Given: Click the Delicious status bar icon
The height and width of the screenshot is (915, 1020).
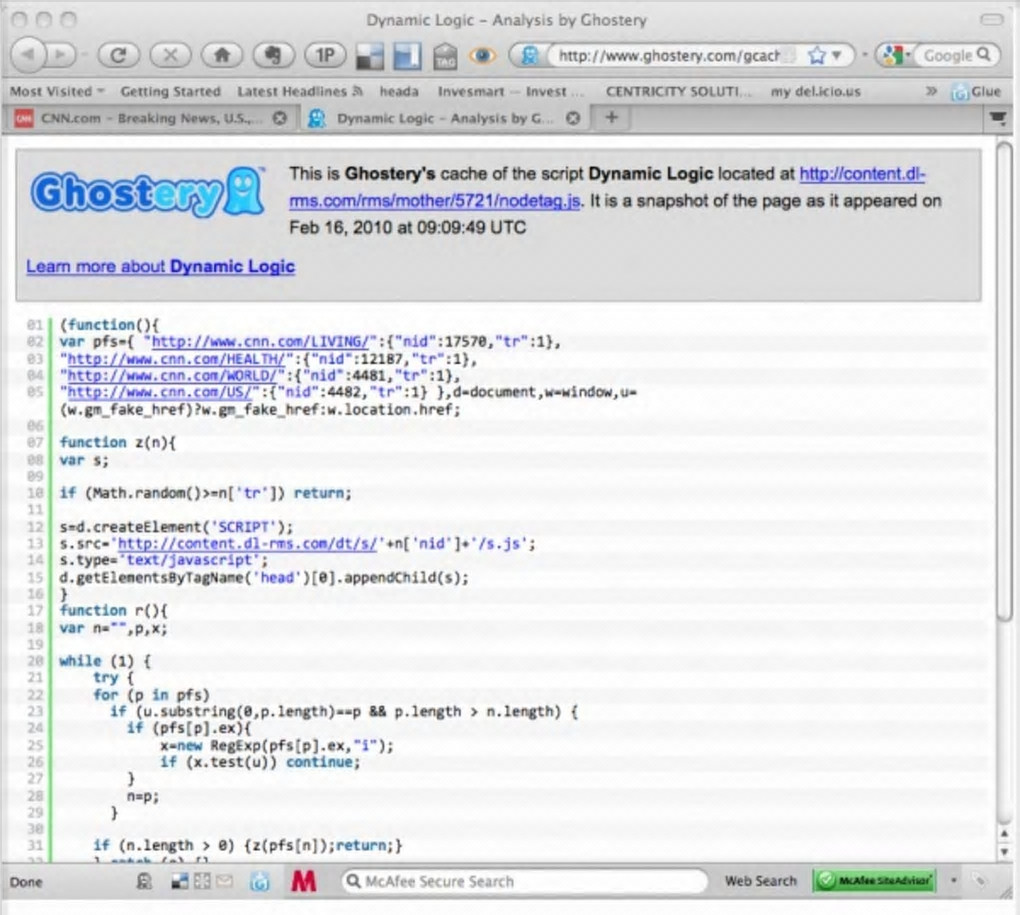Looking at the screenshot, I should click(180, 881).
